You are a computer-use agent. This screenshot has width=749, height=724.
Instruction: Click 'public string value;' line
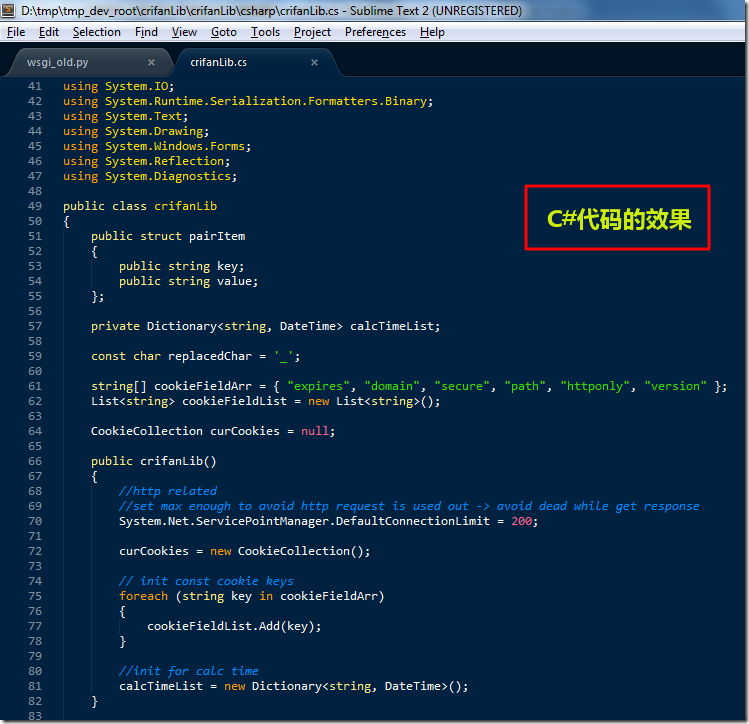click(189, 281)
